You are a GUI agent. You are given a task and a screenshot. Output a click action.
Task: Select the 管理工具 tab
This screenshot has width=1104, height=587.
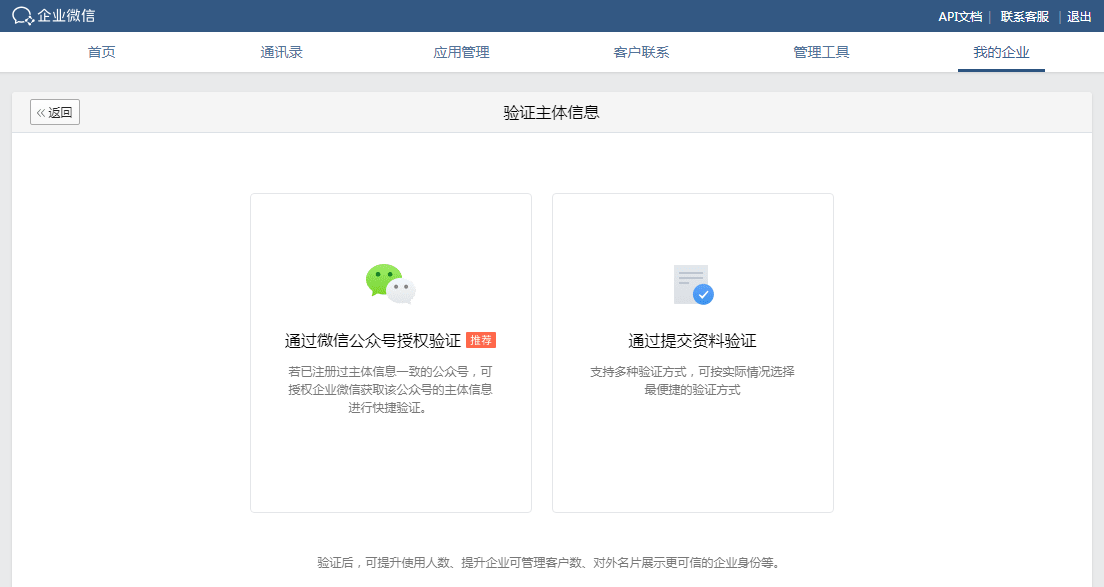821,53
